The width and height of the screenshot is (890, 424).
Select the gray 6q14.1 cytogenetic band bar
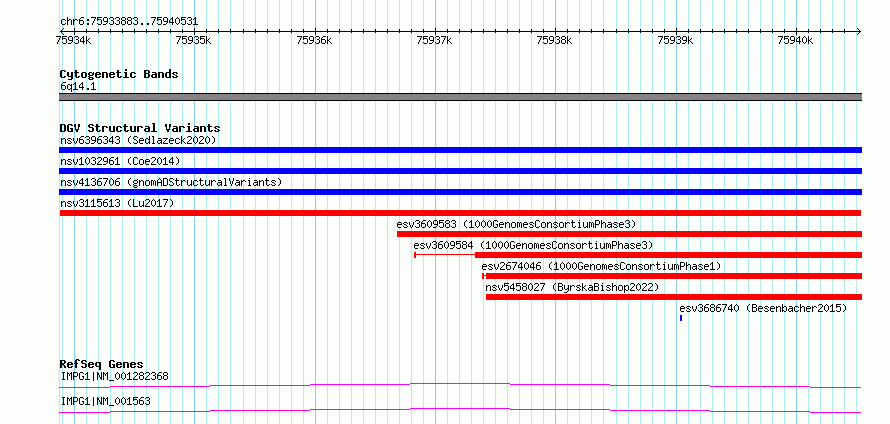click(x=460, y=97)
